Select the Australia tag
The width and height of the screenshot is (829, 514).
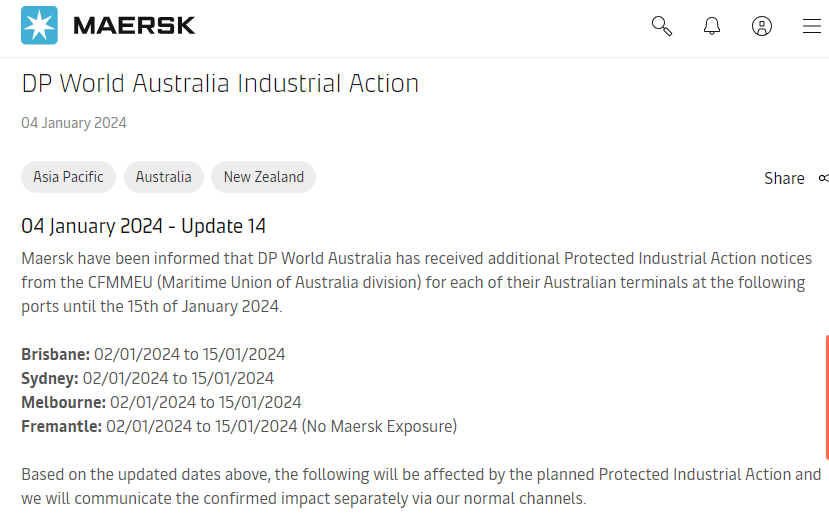click(x=163, y=177)
